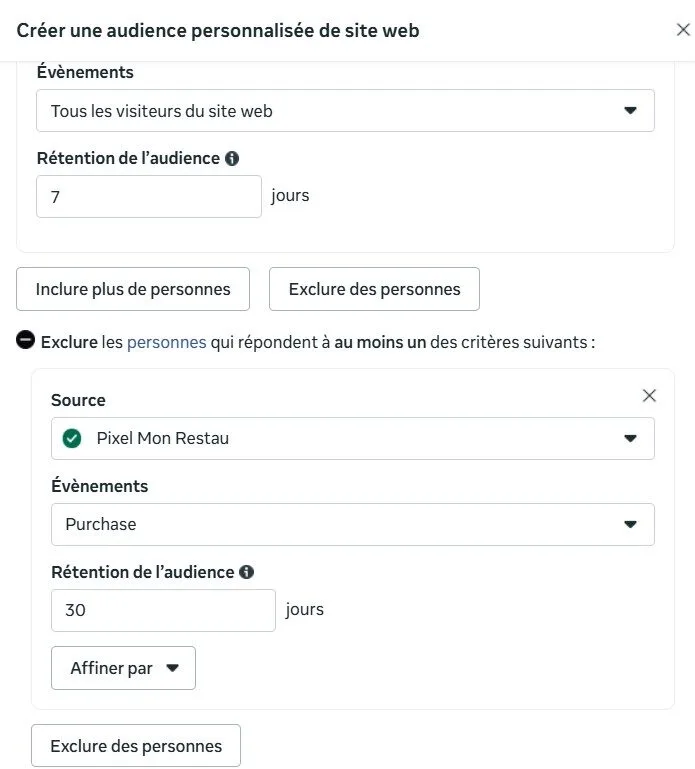Click the caret arrow in the Source field

tap(630, 438)
